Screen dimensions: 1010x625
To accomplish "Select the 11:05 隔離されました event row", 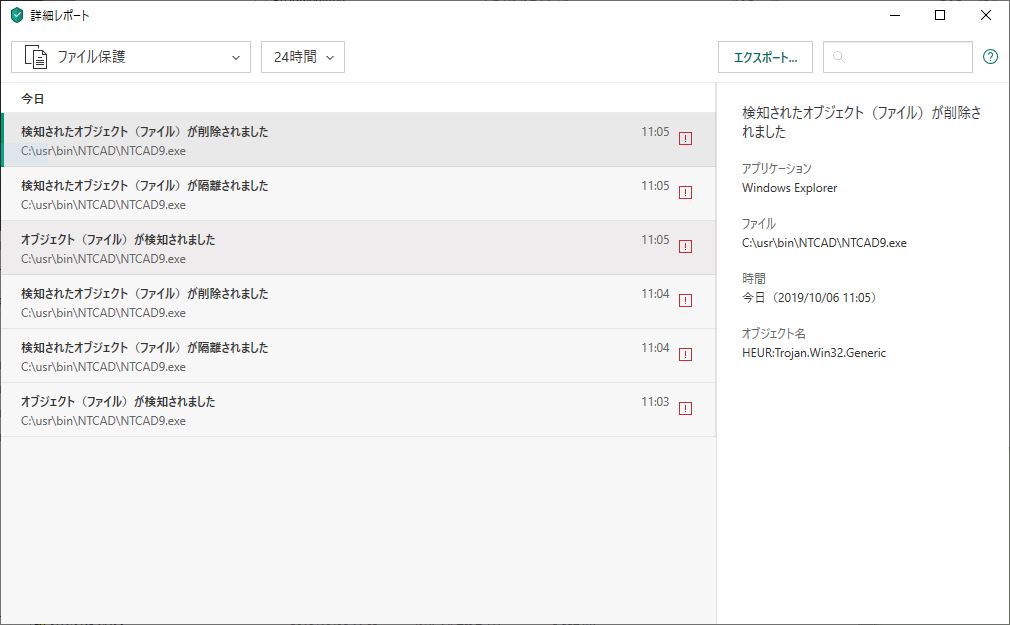I will tap(358, 194).
